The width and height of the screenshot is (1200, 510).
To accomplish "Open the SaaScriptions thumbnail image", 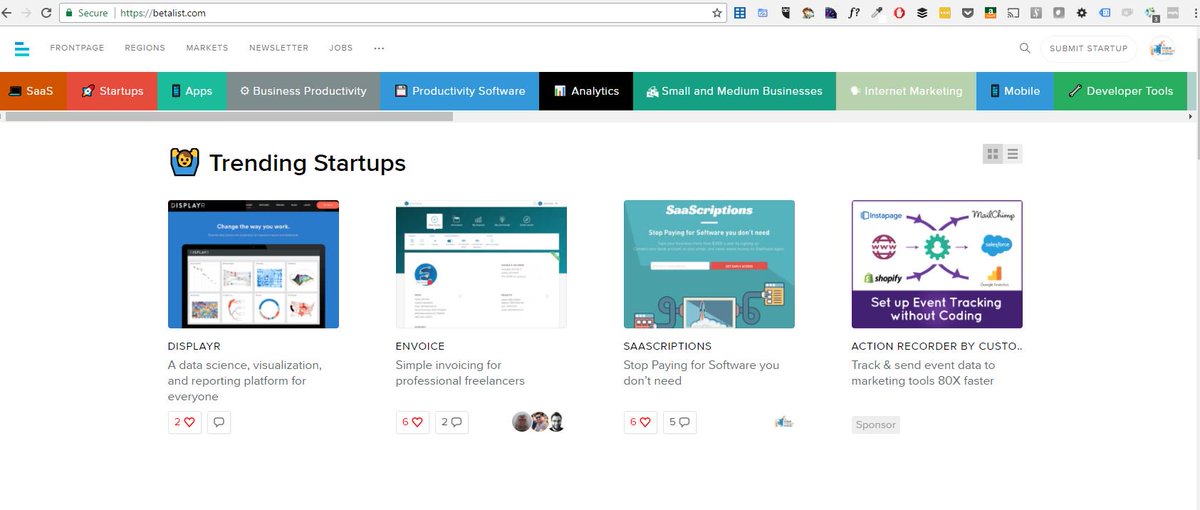I will (x=709, y=264).
